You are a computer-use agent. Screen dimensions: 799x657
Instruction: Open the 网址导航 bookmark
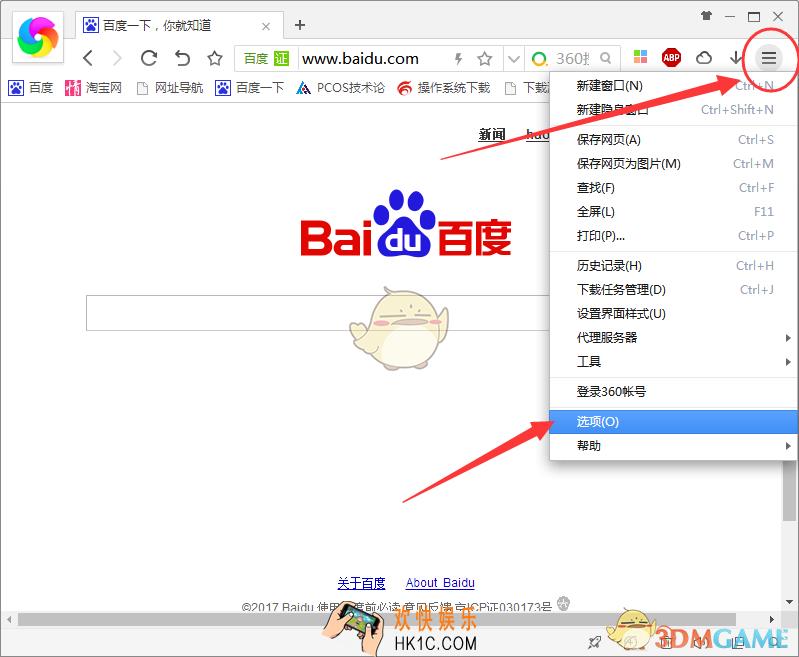[x=170, y=88]
